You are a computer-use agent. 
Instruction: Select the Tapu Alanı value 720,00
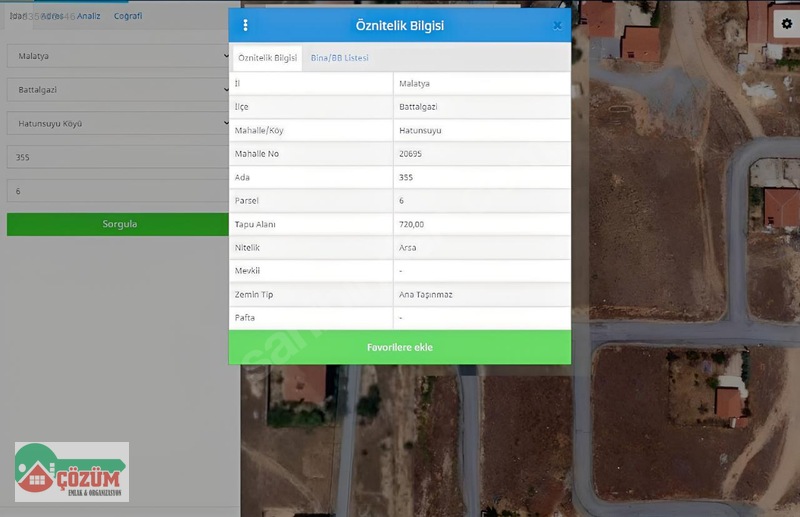pyautogui.click(x=411, y=224)
